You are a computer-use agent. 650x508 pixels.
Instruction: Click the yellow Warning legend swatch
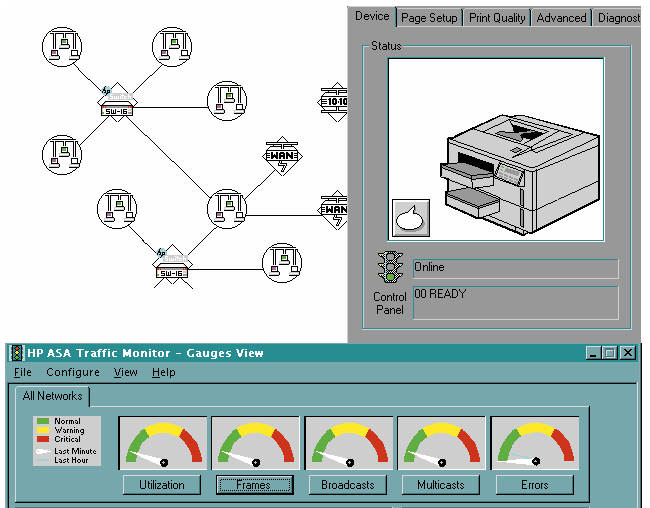(43, 430)
